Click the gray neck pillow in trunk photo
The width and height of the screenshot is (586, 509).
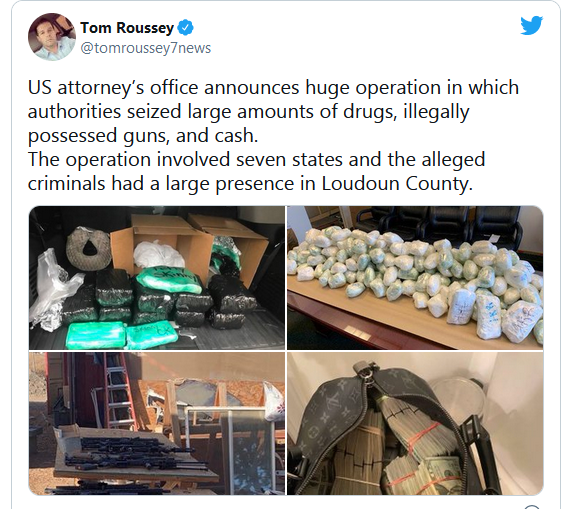pos(89,248)
